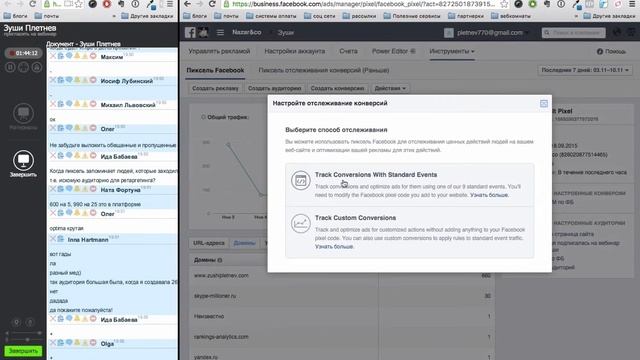Expand the Tools (Инструменты) dropdown menu
The width and height of the screenshot is (640, 360).
click(x=451, y=51)
